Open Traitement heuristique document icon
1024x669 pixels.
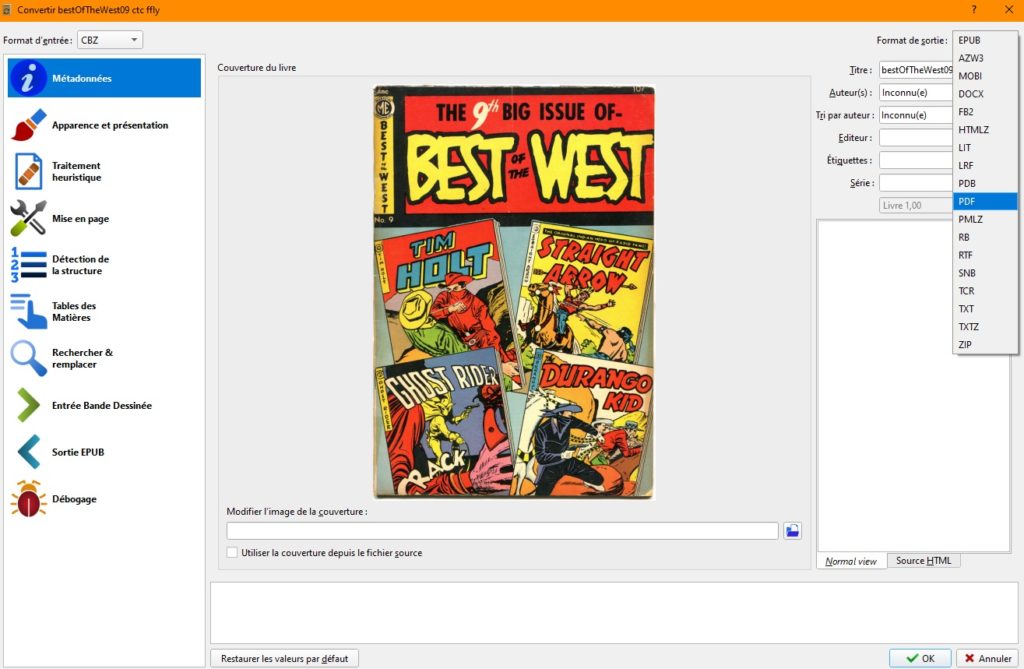click(29, 171)
